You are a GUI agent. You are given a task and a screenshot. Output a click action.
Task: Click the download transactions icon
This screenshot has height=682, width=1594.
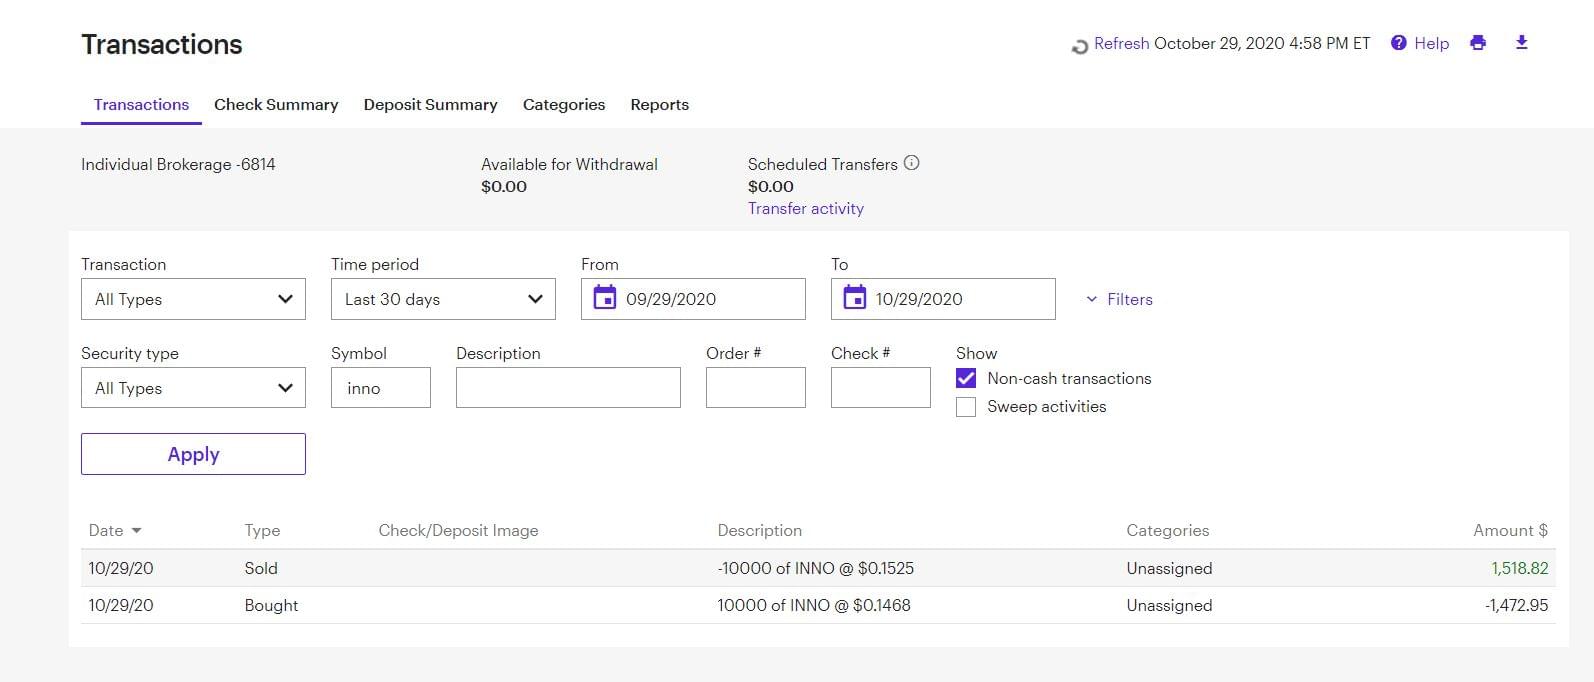tap(1521, 43)
